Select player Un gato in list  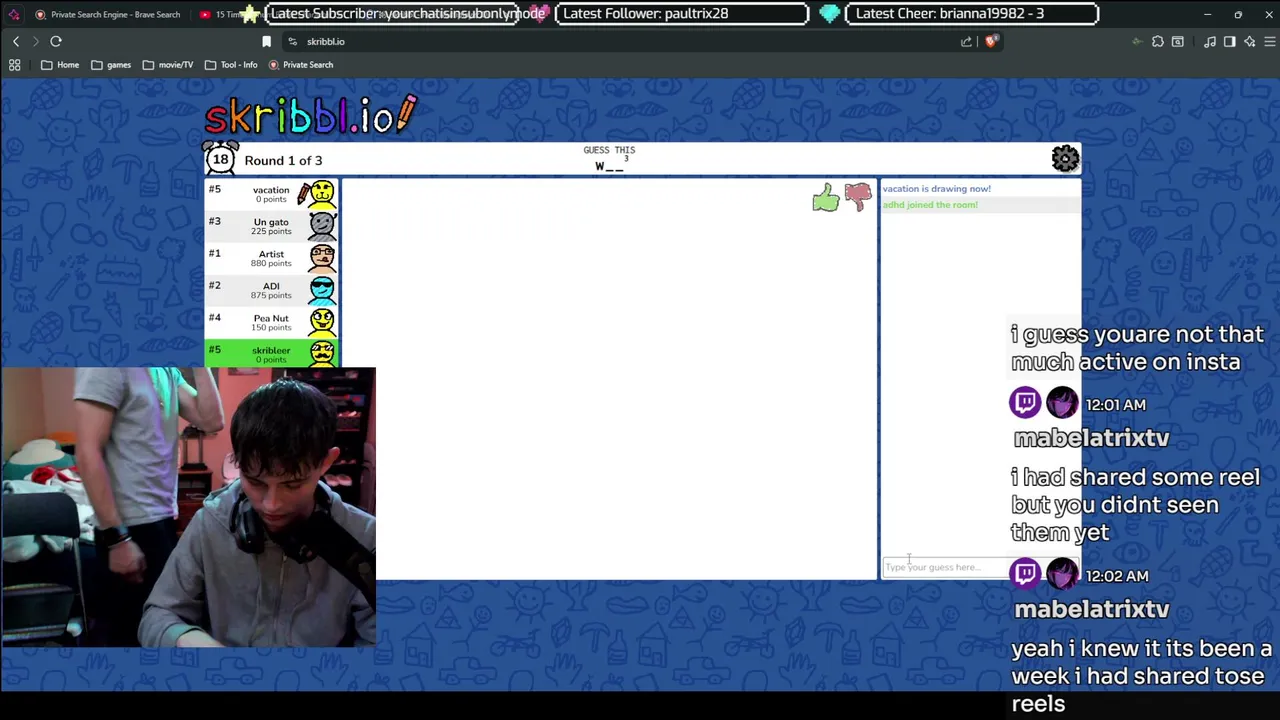click(271, 226)
